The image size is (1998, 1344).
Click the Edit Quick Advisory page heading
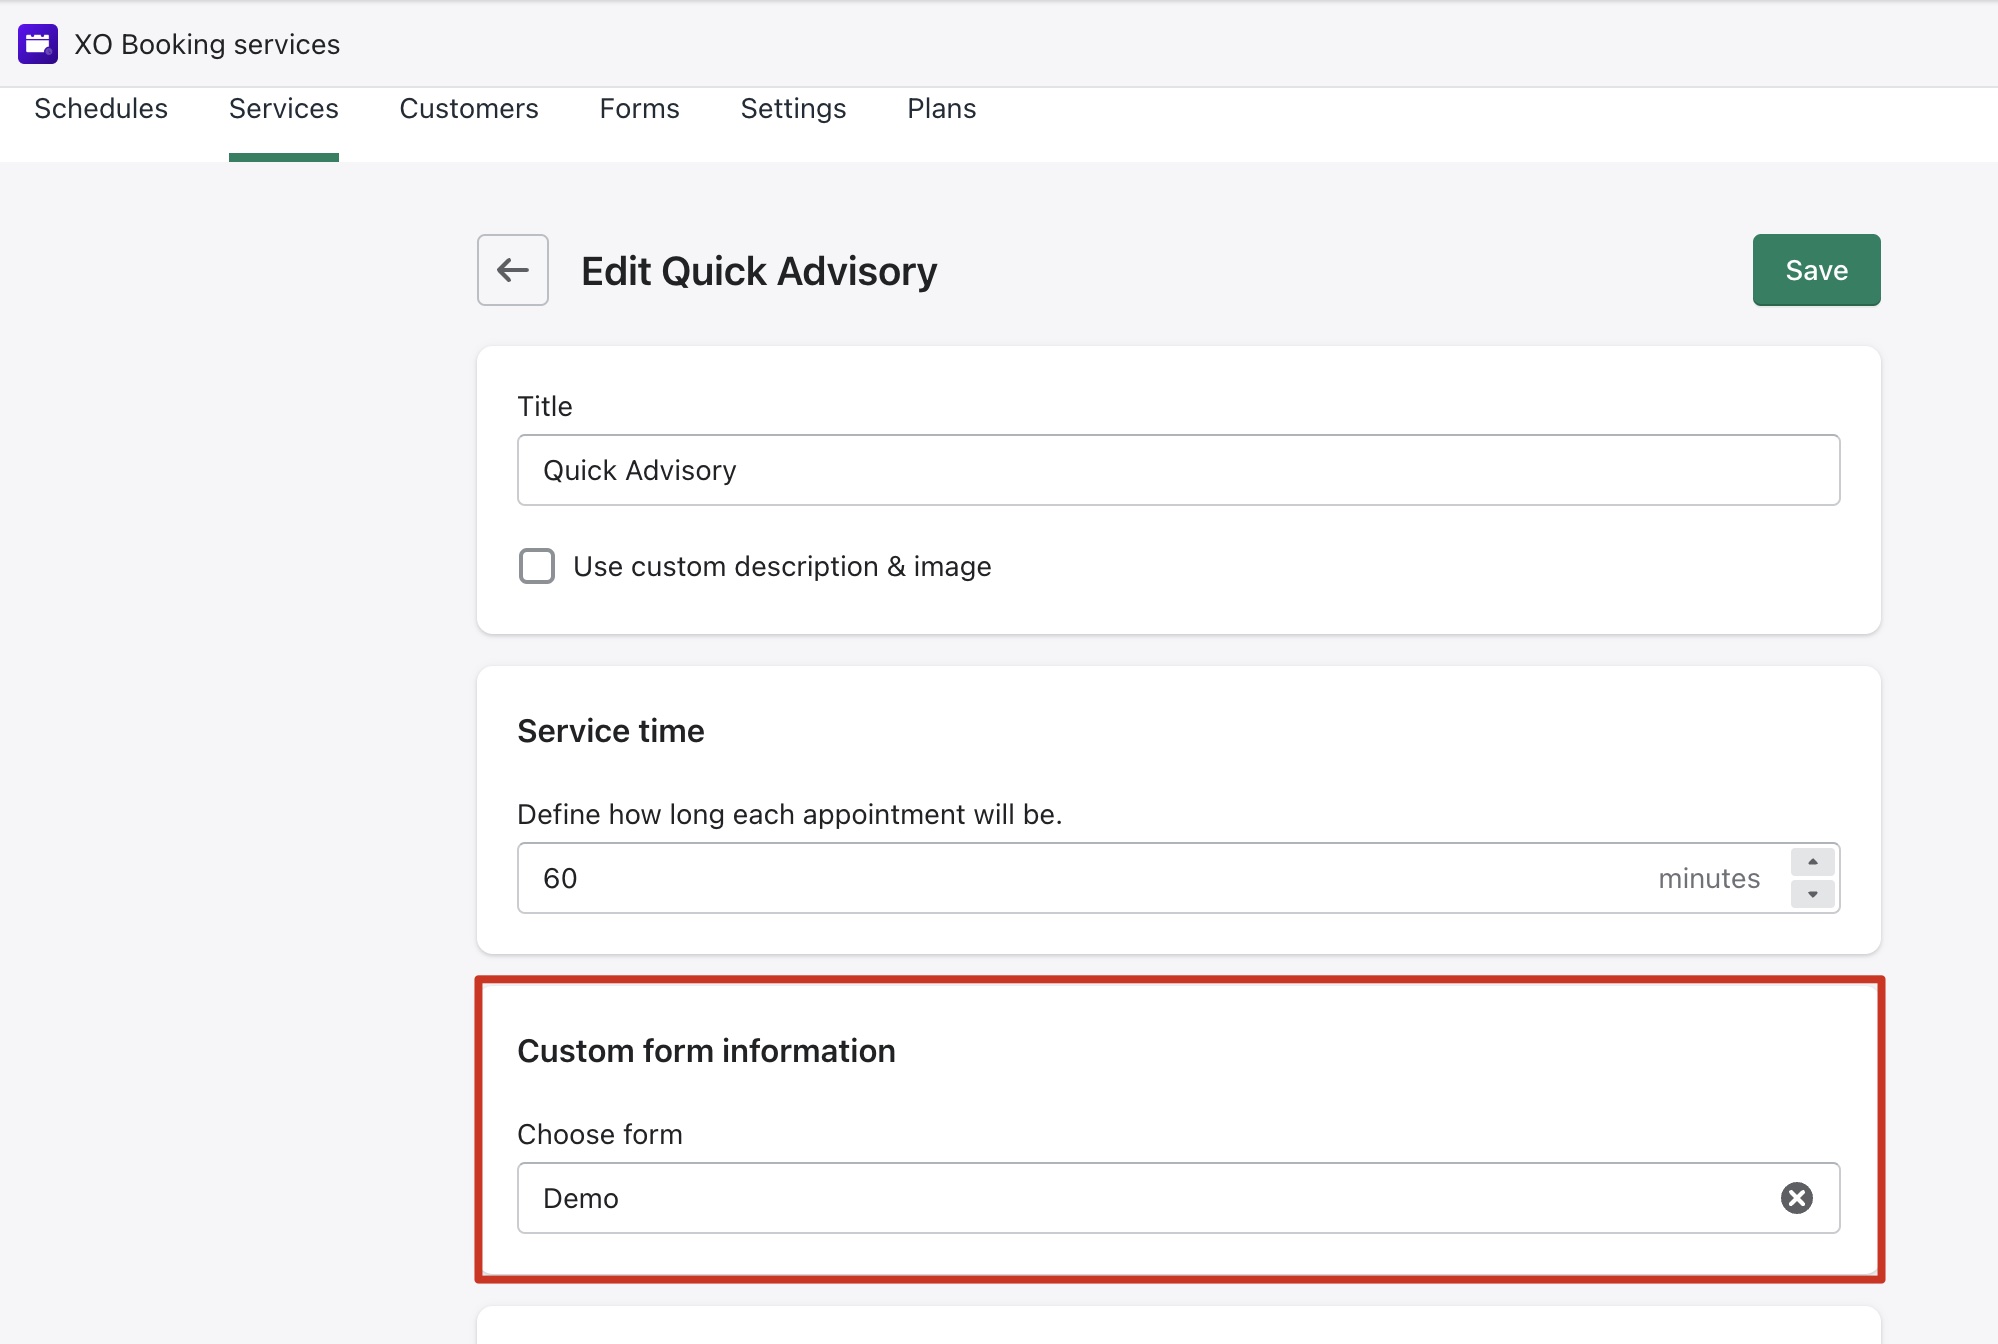(759, 271)
